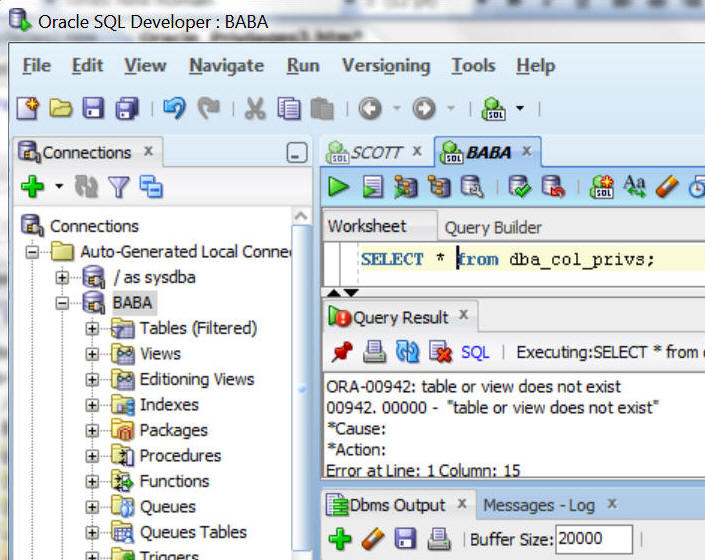Click the Cut scissors icon

click(255, 108)
